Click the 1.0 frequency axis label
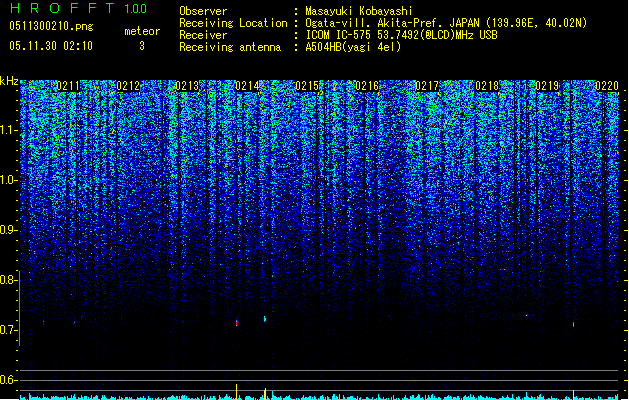The height and width of the screenshot is (400, 629). point(9,181)
